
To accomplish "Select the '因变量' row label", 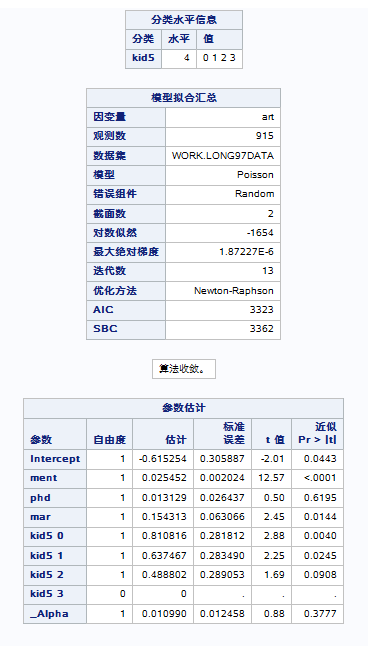I will tap(109, 117).
